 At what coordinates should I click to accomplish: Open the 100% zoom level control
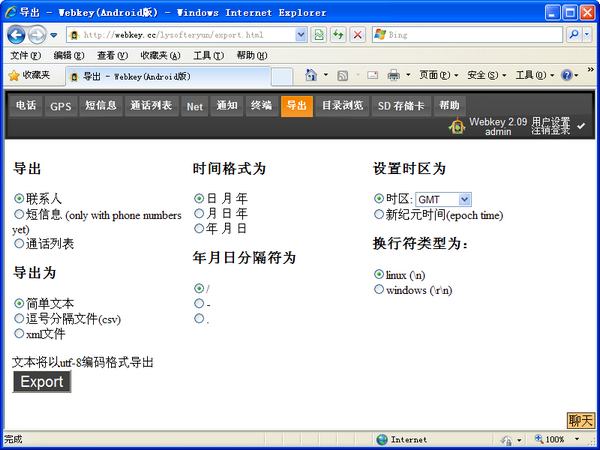pos(563,439)
